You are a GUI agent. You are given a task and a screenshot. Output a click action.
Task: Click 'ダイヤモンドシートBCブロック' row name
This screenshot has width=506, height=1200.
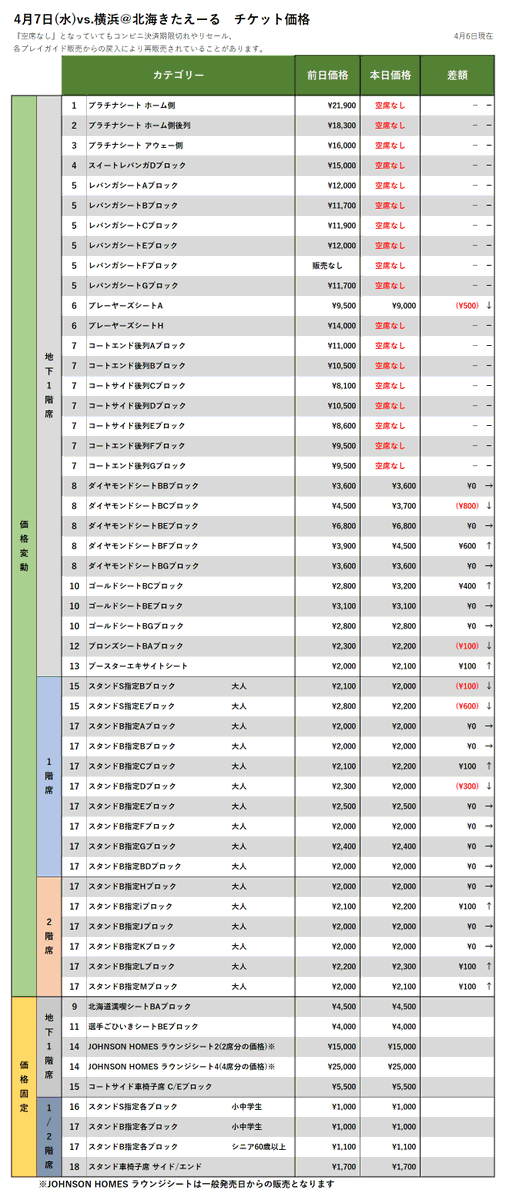(x=143, y=506)
